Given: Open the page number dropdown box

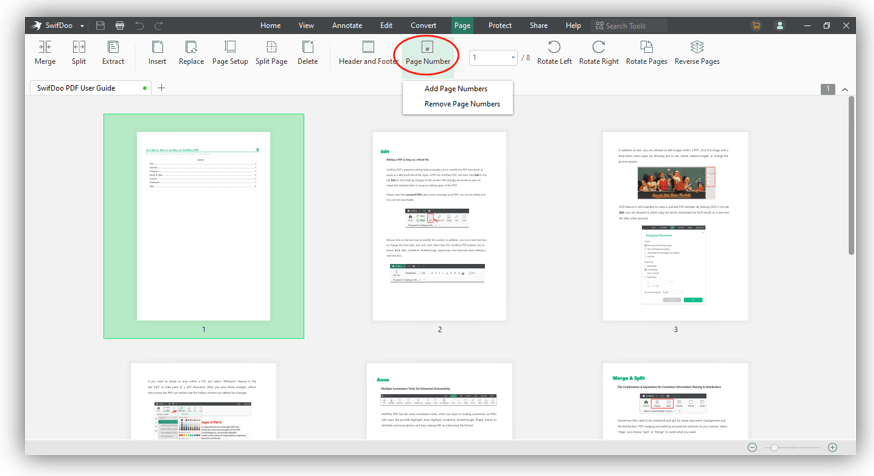Looking at the screenshot, I should pos(493,57).
